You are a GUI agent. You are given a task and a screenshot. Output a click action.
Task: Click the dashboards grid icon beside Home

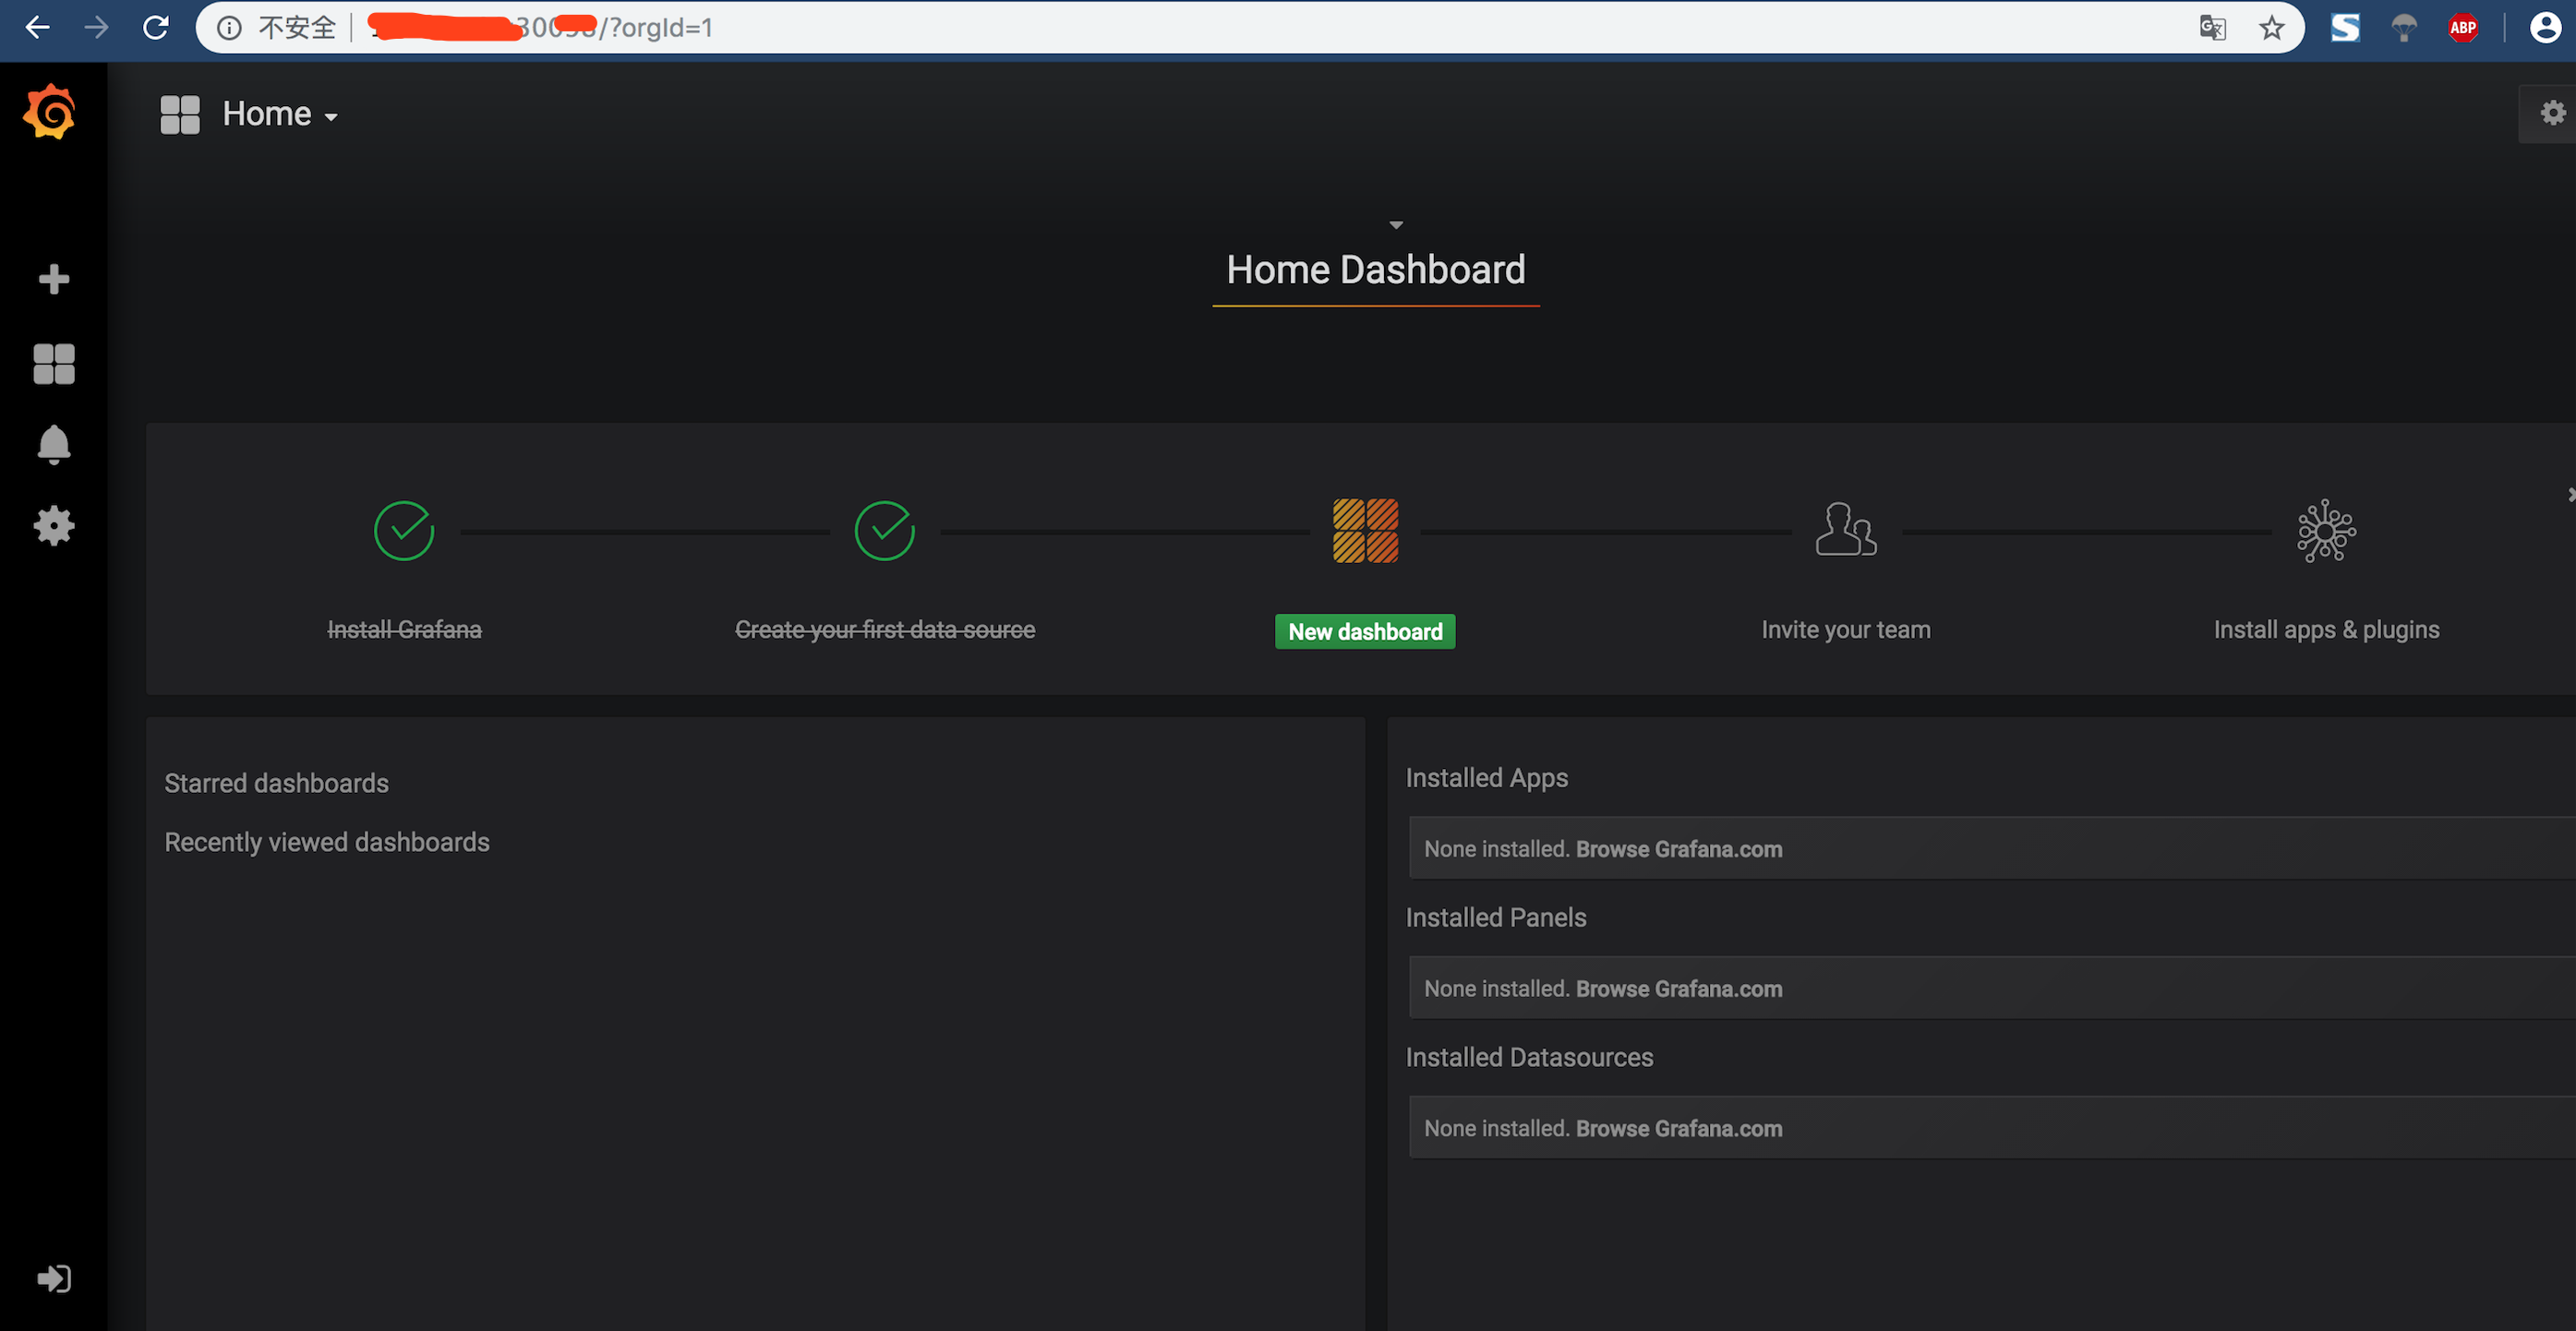(x=180, y=115)
